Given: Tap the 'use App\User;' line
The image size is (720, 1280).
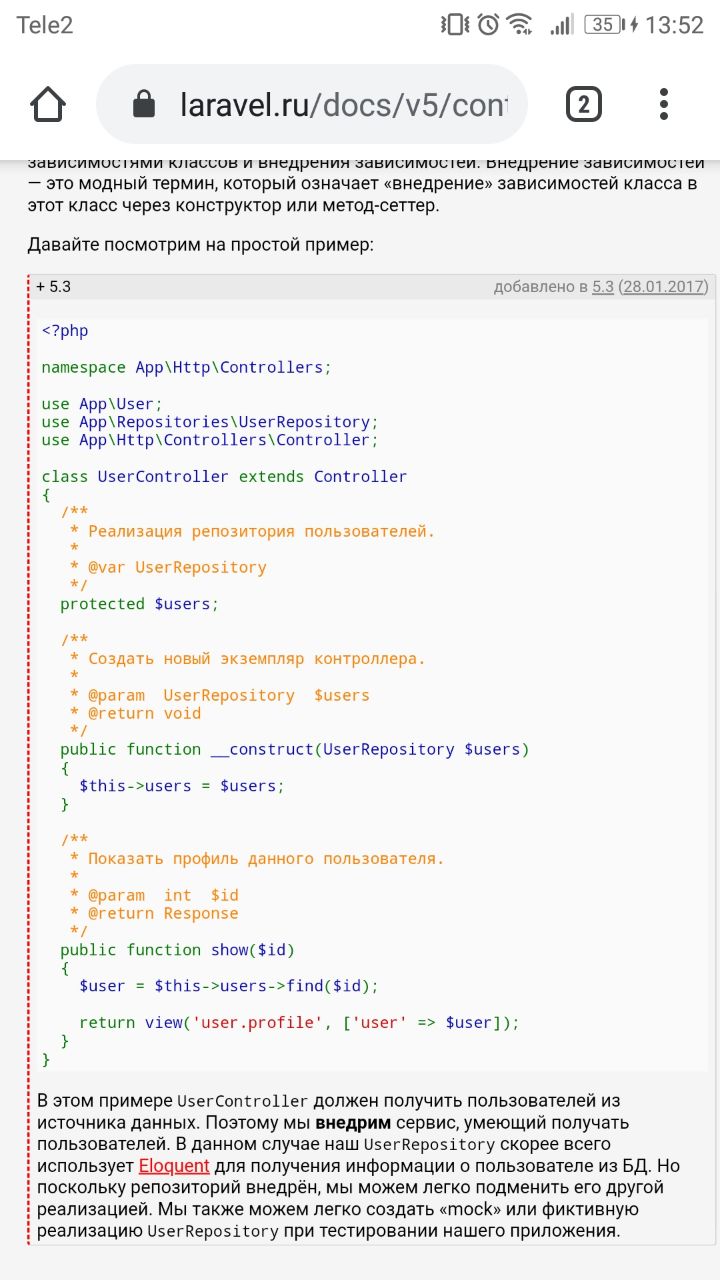Looking at the screenshot, I should [101, 404].
